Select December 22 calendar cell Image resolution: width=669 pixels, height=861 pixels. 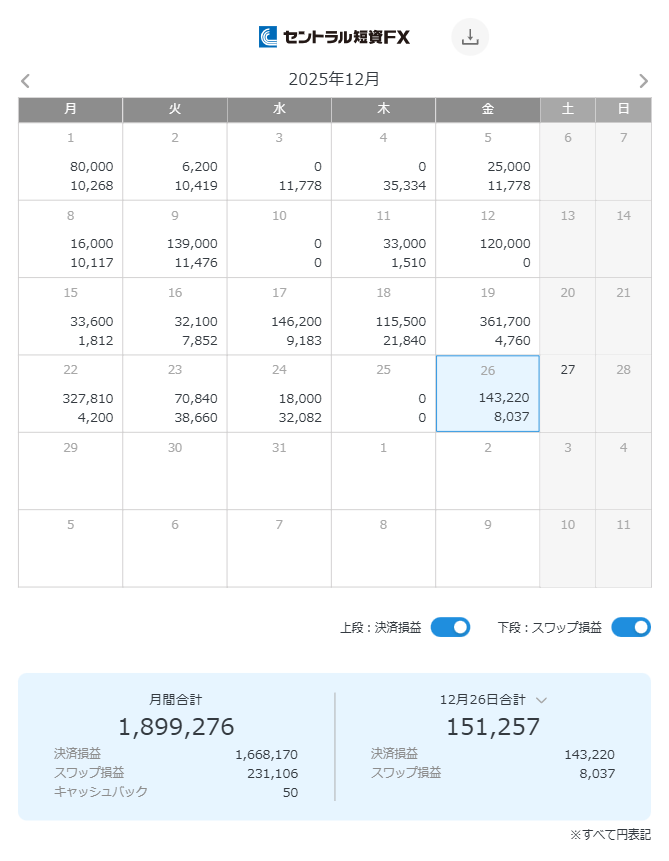click(x=70, y=393)
